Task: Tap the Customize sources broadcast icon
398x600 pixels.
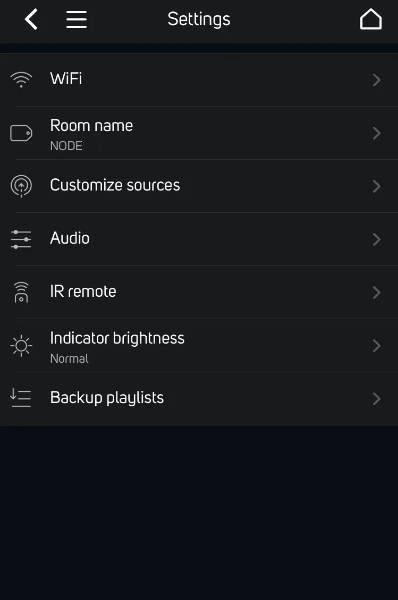Action: point(21,186)
